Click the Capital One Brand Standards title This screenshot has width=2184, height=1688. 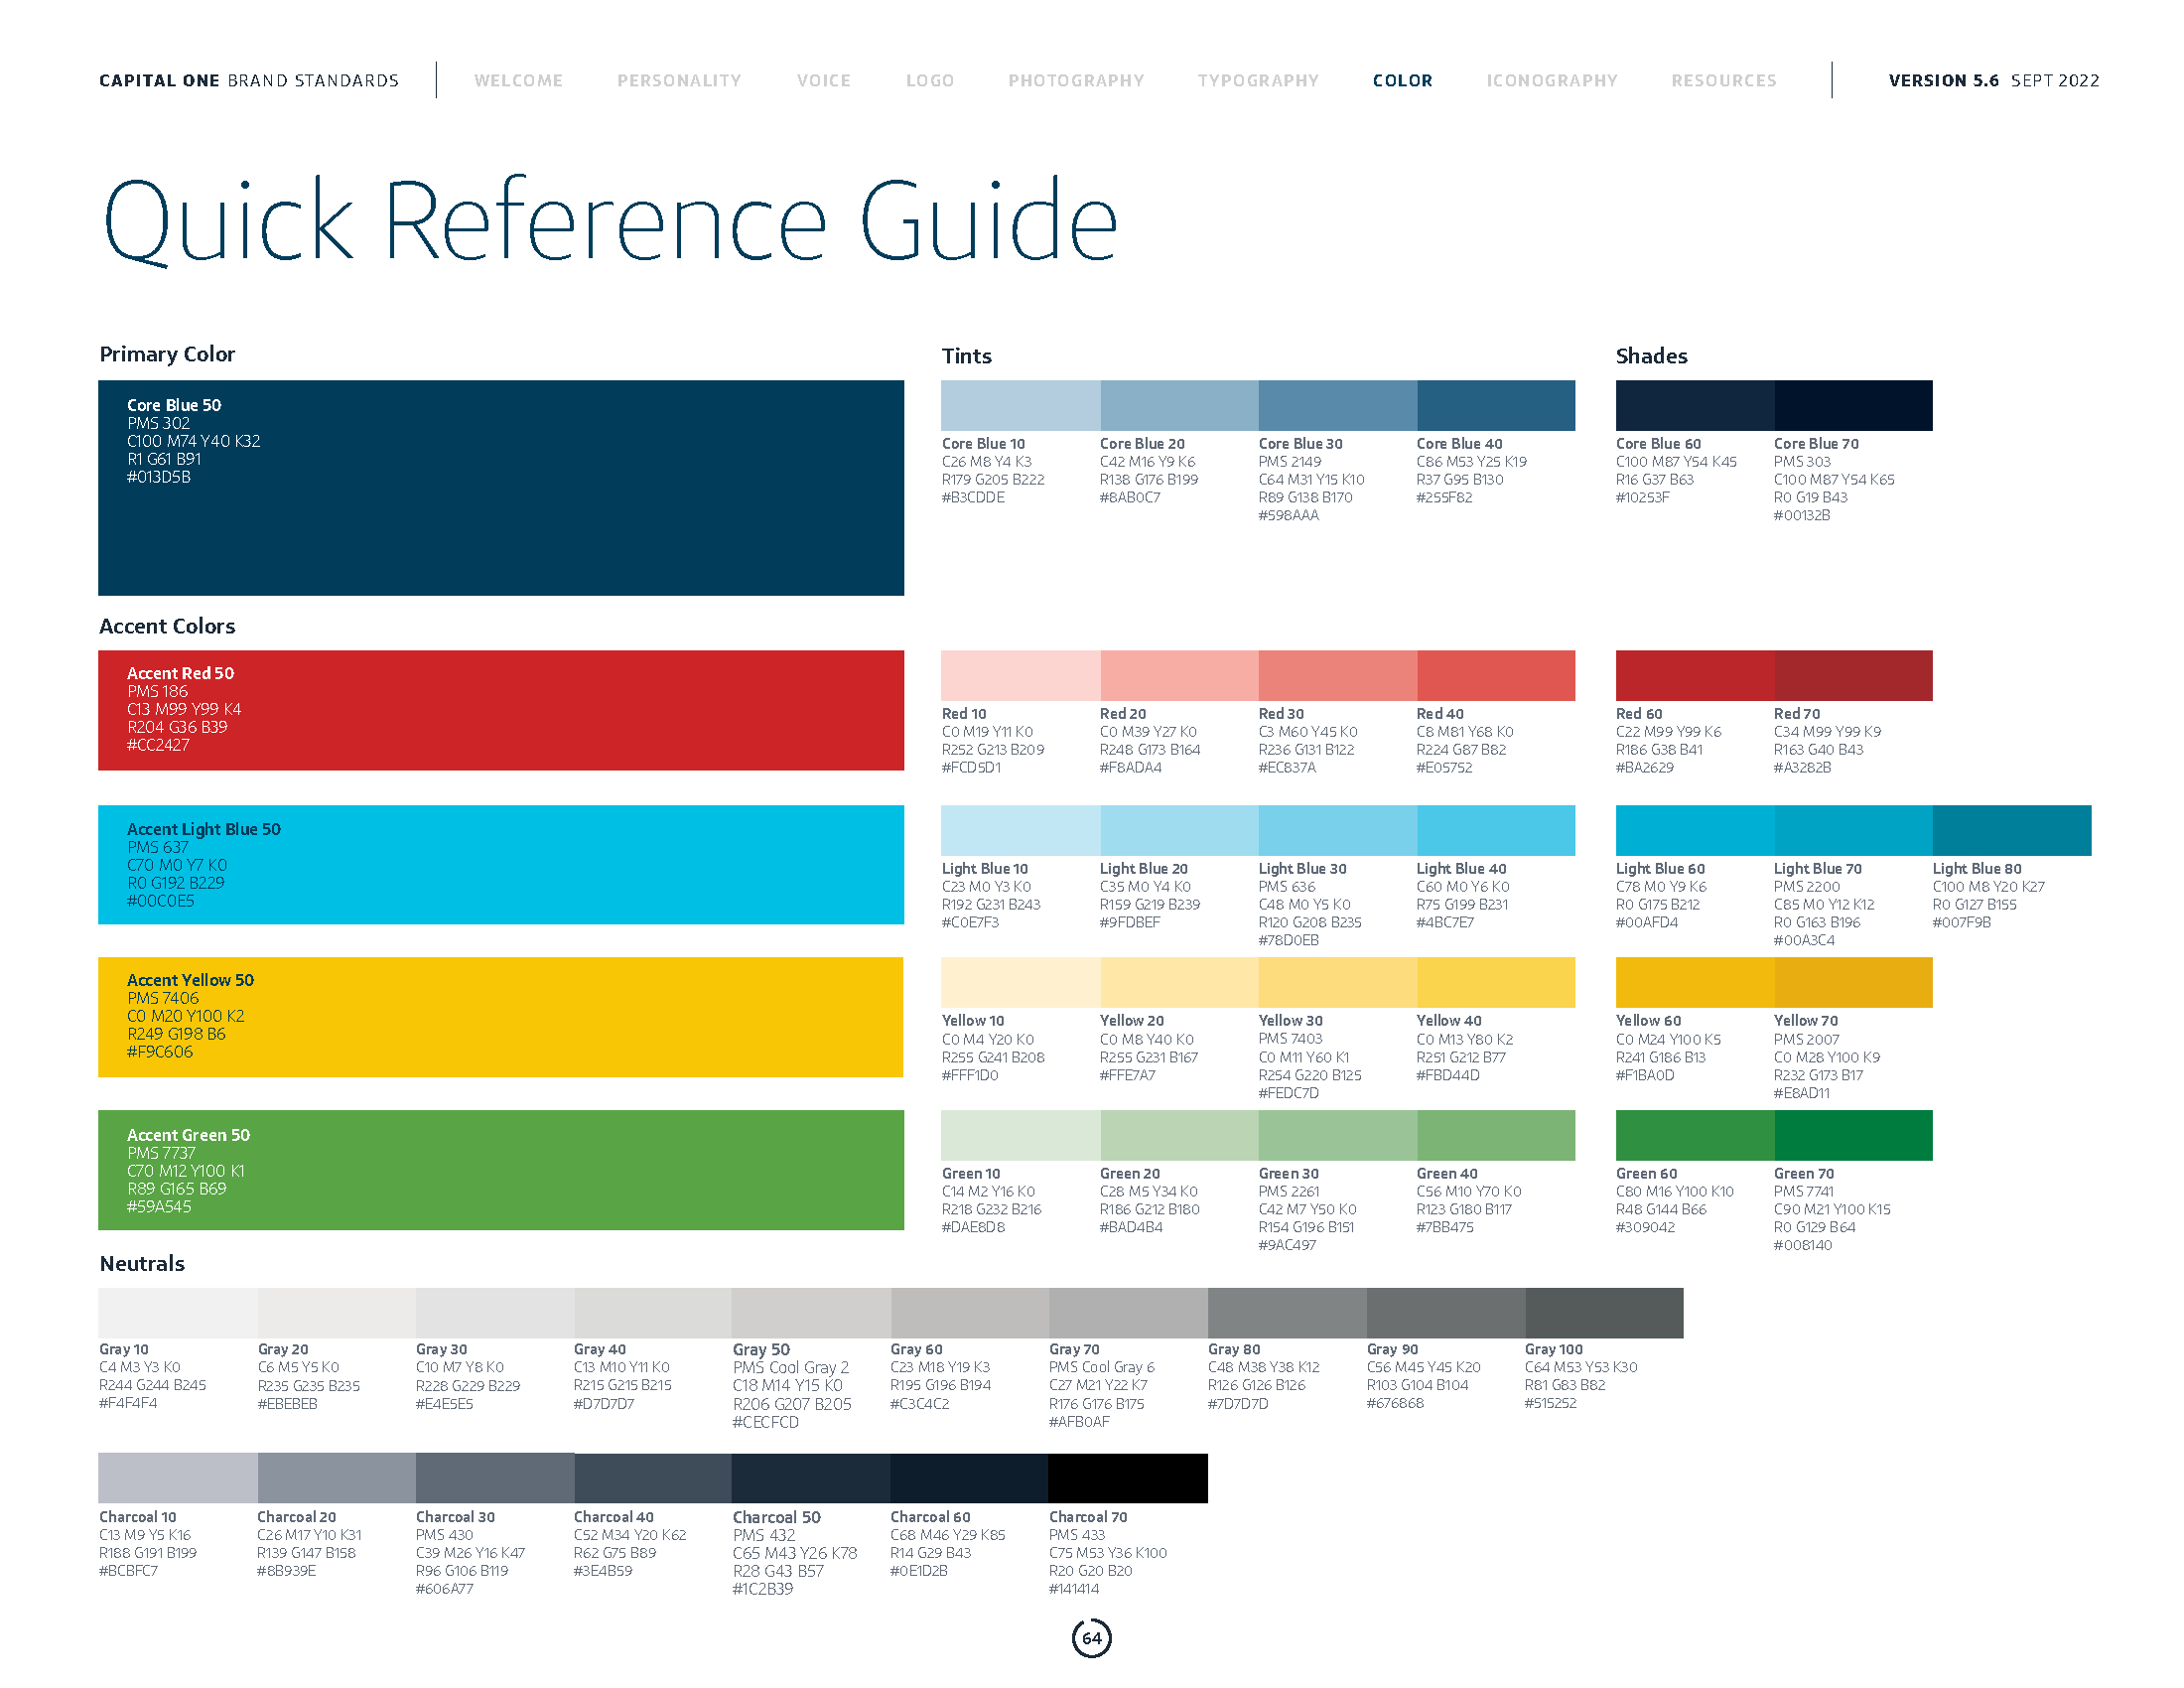click(249, 81)
